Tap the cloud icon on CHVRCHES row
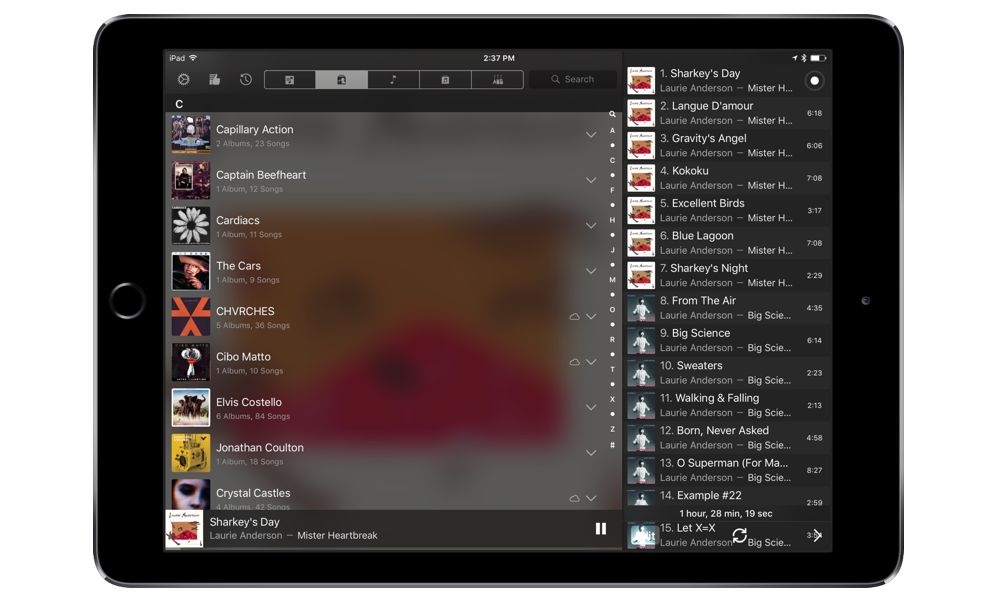The width and height of the screenshot is (1000, 605). tap(574, 316)
